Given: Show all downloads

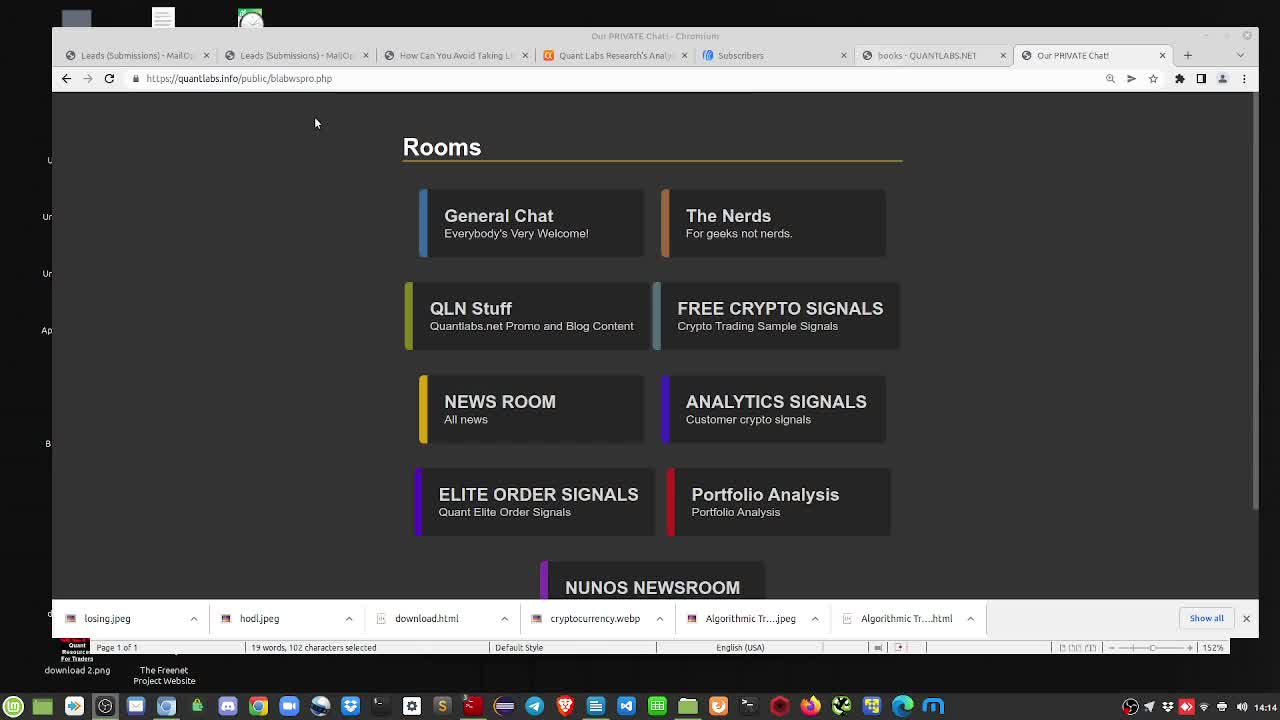Looking at the screenshot, I should click(x=1206, y=618).
